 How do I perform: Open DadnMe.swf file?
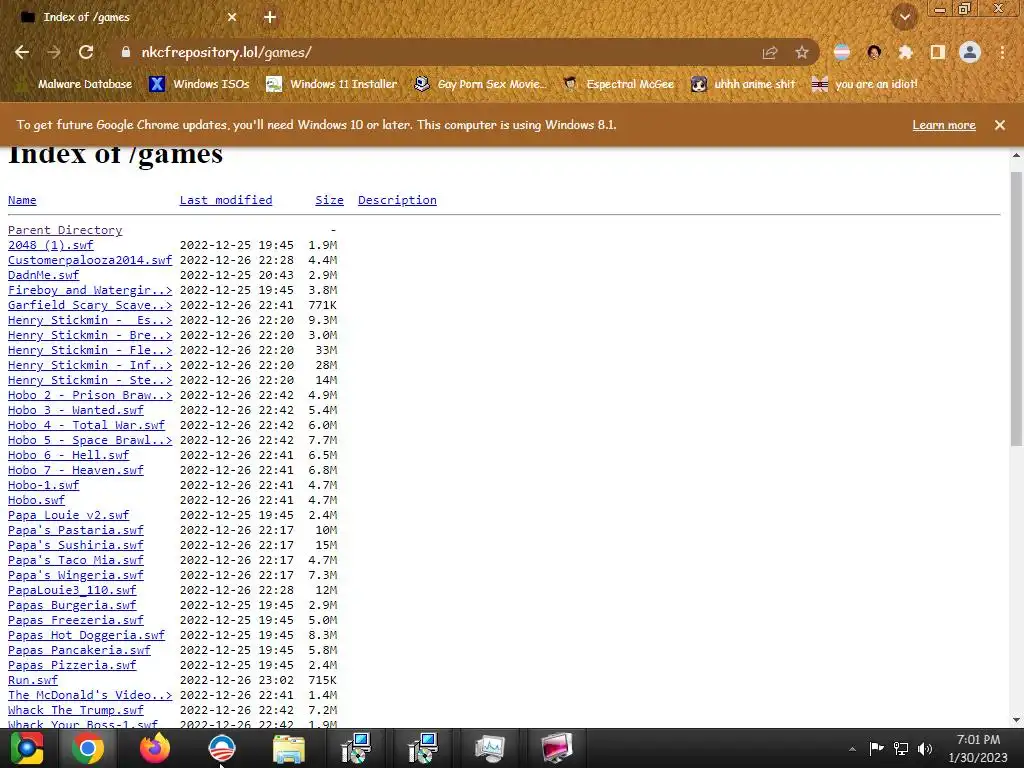44,275
